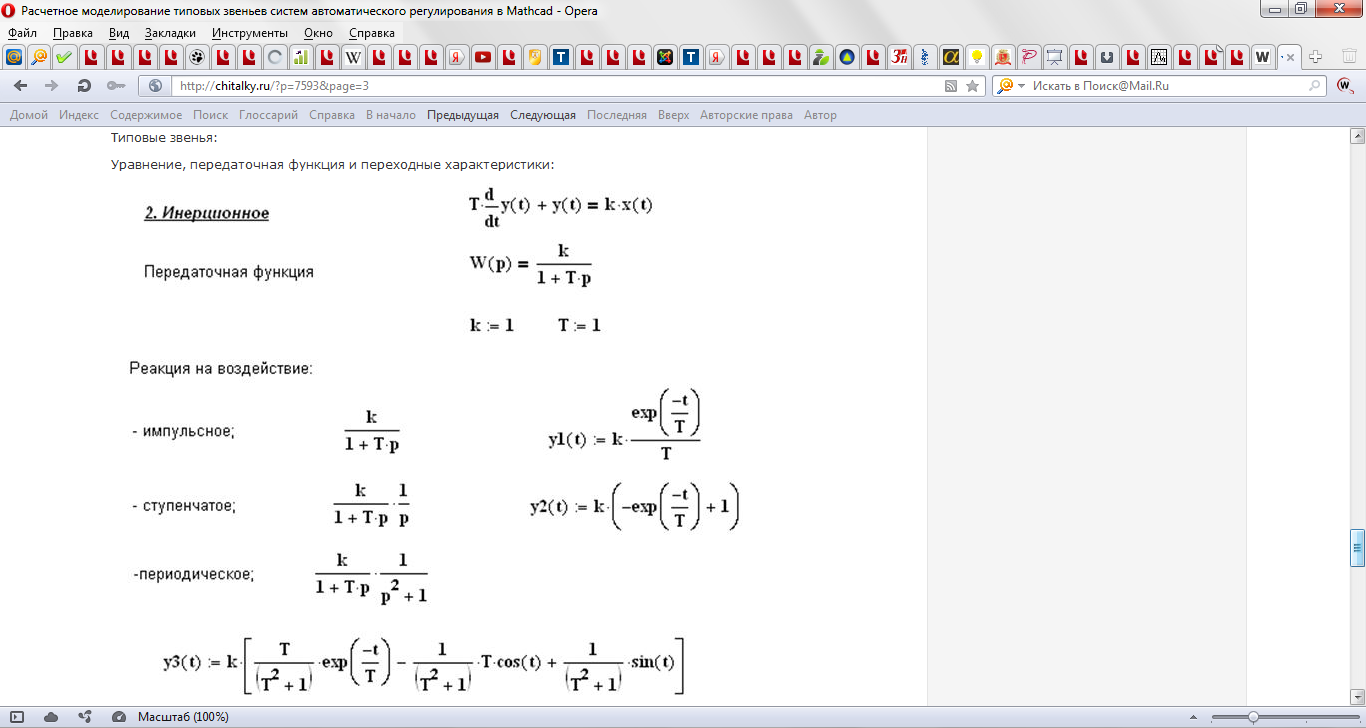Click scrollbar down arrow
Viewport: 1366px width, 728px height.
pyautogui.click(x=1357, y=698)
